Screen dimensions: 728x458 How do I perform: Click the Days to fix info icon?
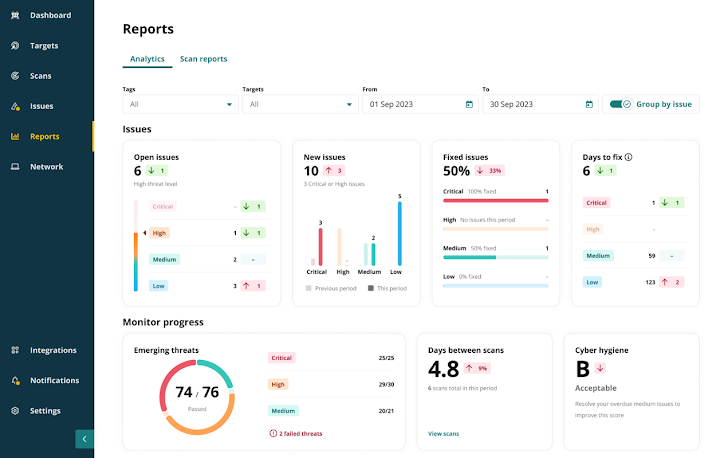pos(629,157)
